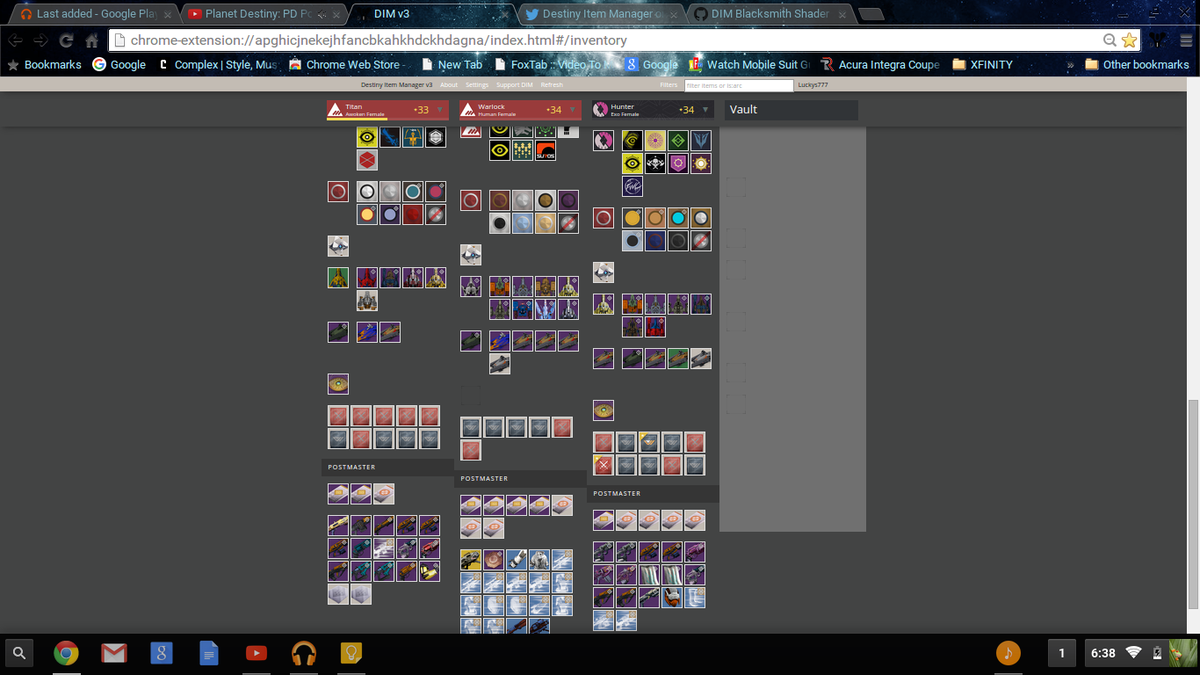Open the Other bookmarks folder

pyautogui.click(x=1137, y=65)
